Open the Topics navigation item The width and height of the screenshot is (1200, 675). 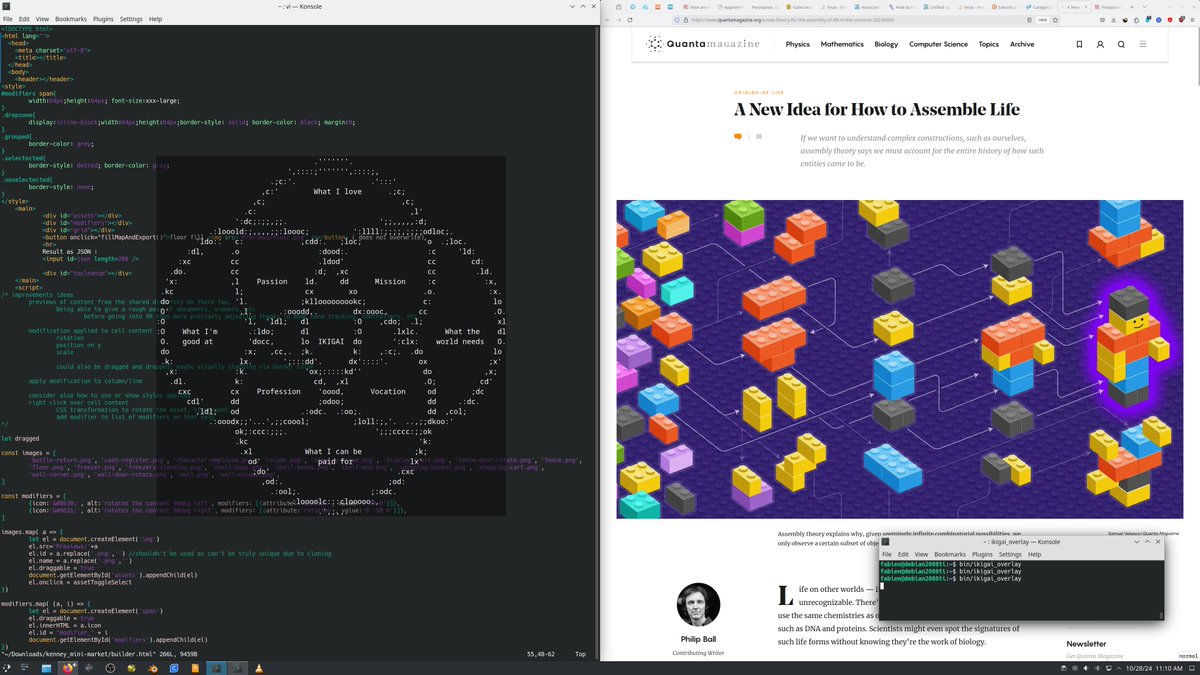point(988,44)
